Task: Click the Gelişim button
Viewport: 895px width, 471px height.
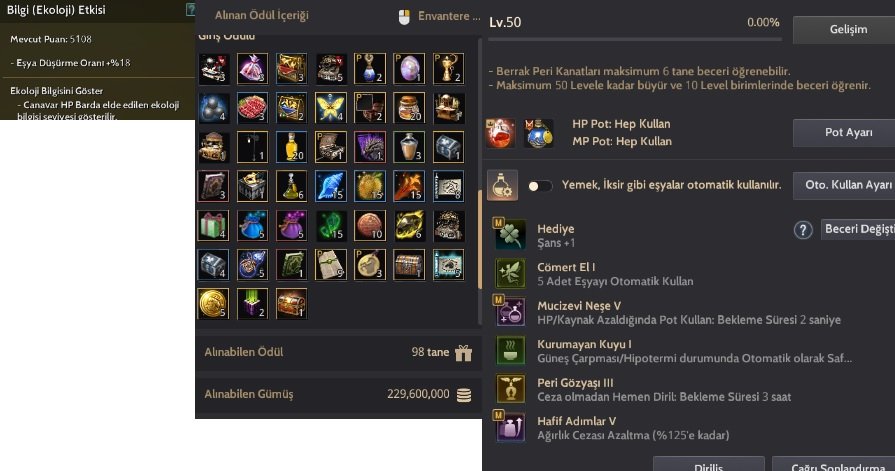Action: click(848, 29)
